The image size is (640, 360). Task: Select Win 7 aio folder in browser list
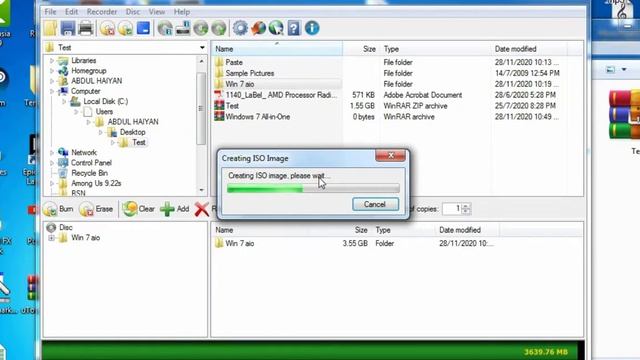pos(240,84)
